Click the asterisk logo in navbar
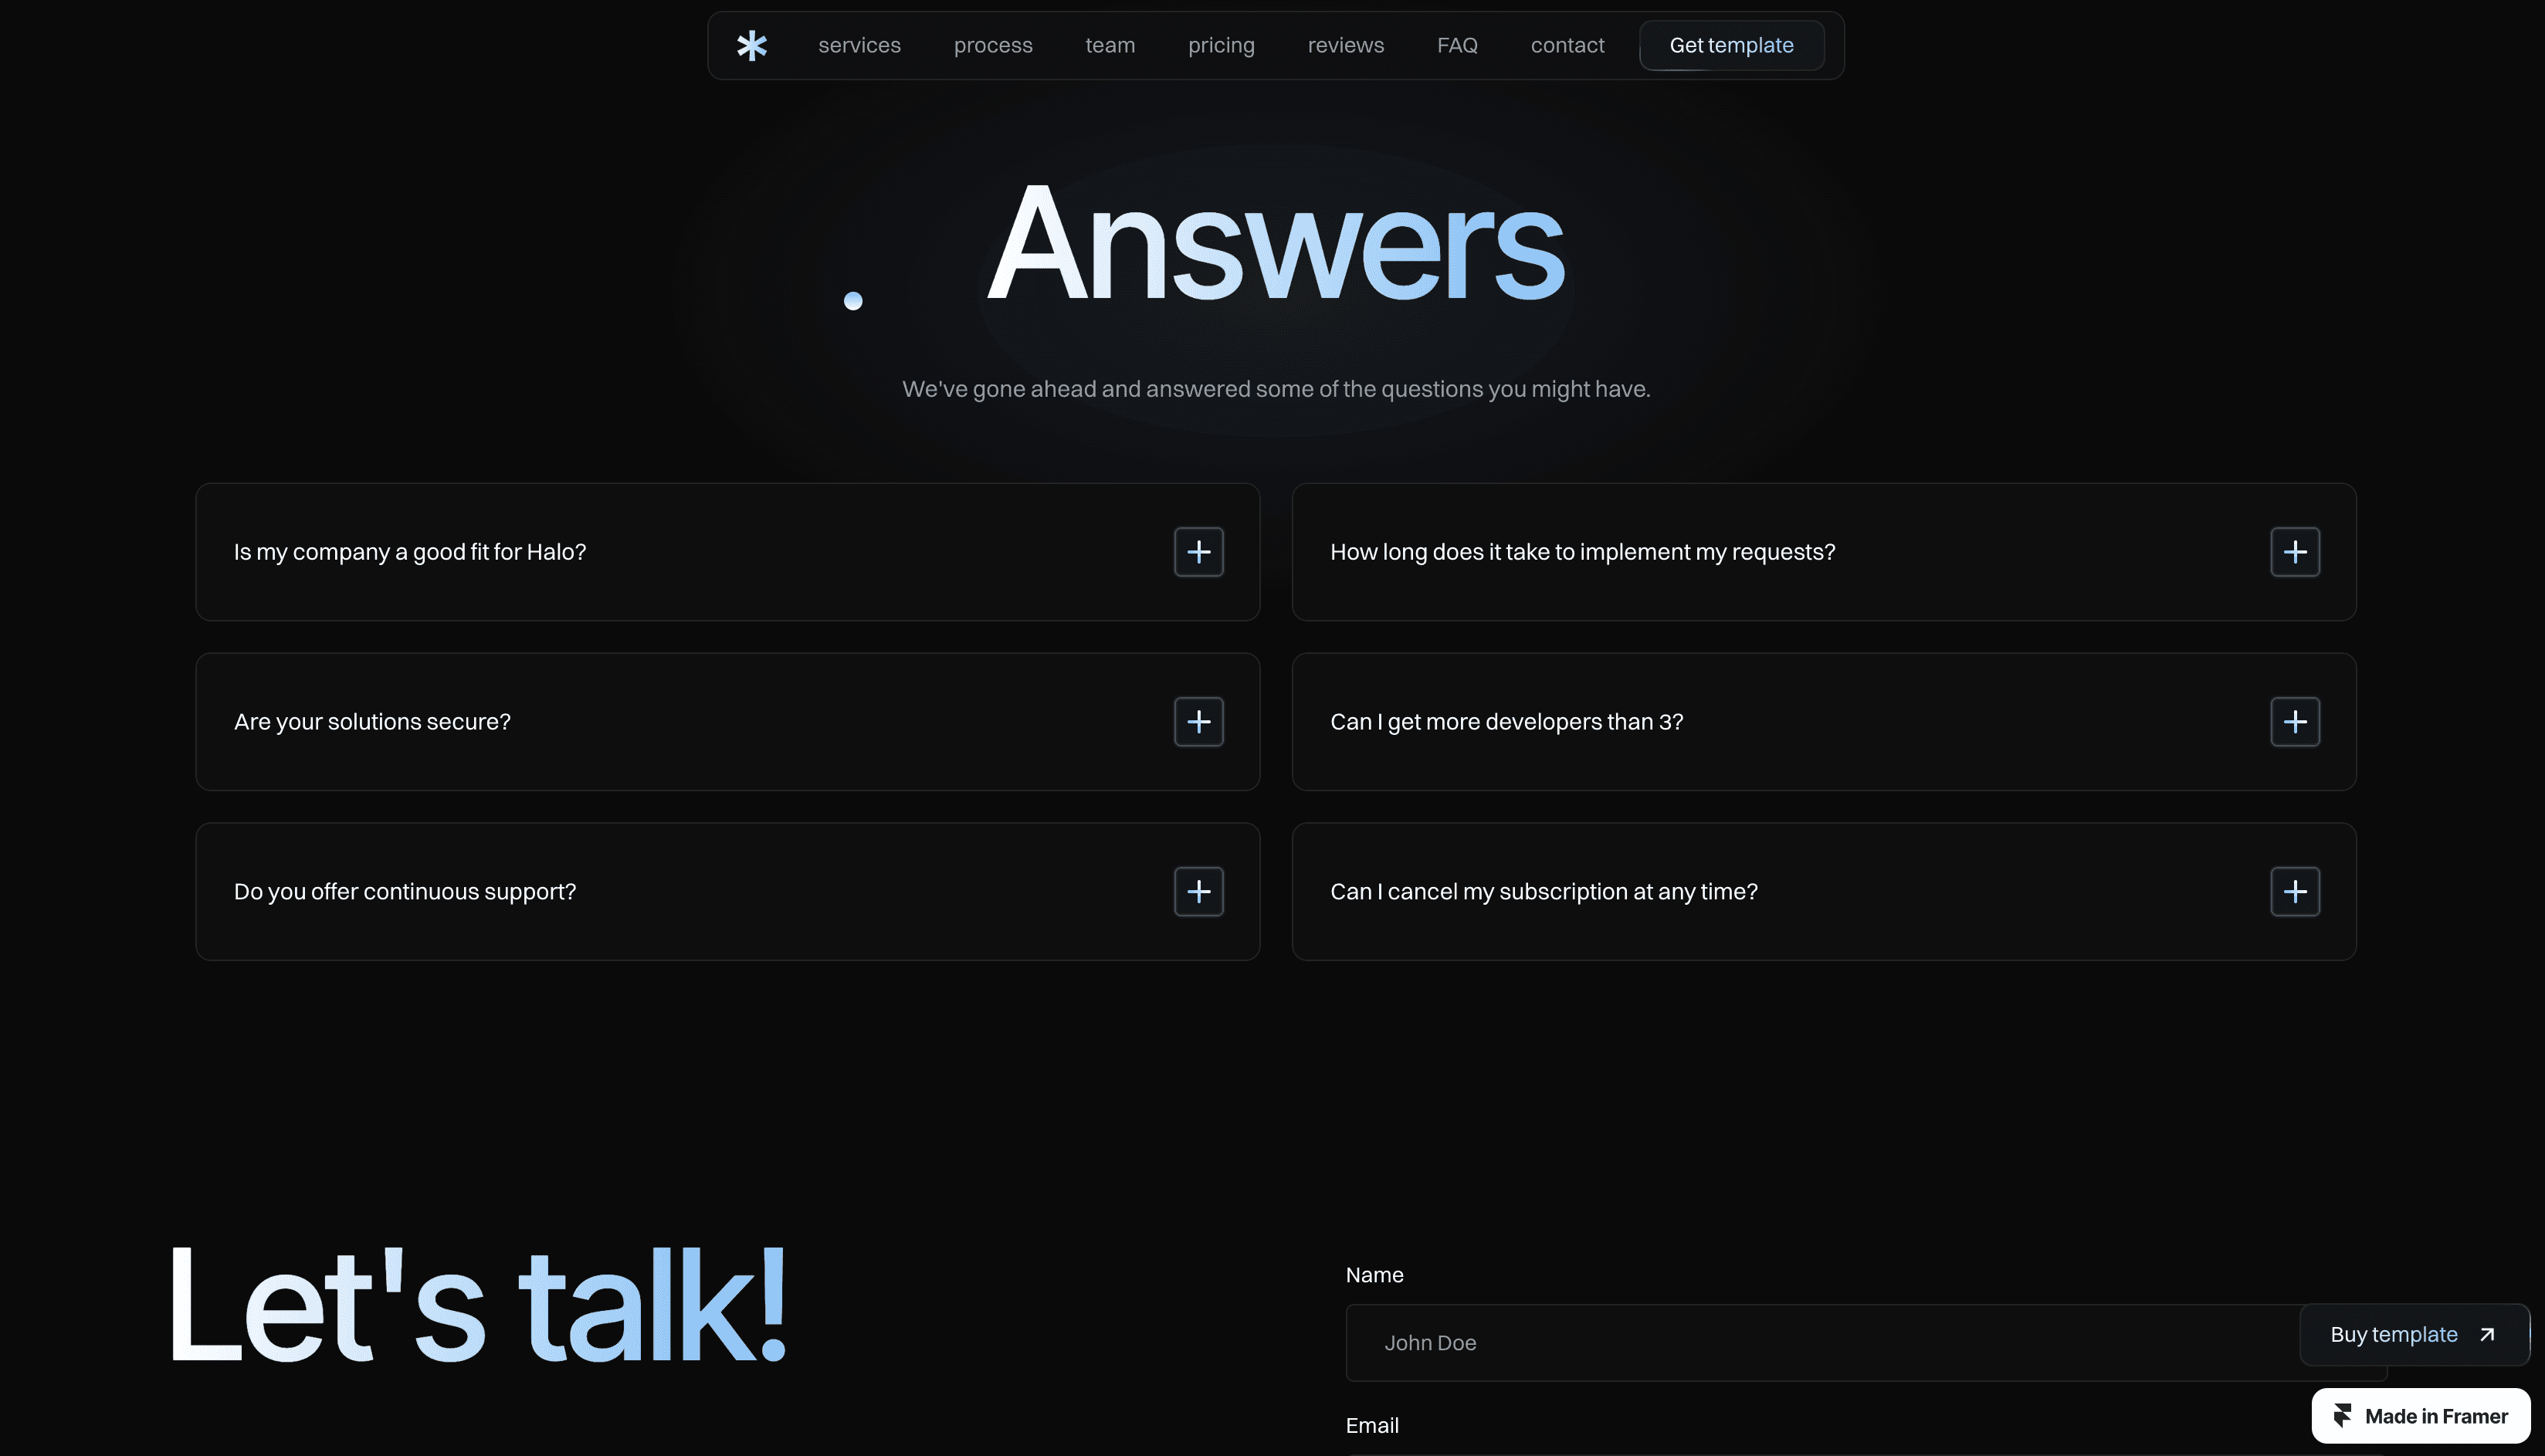 click(751, 46)
